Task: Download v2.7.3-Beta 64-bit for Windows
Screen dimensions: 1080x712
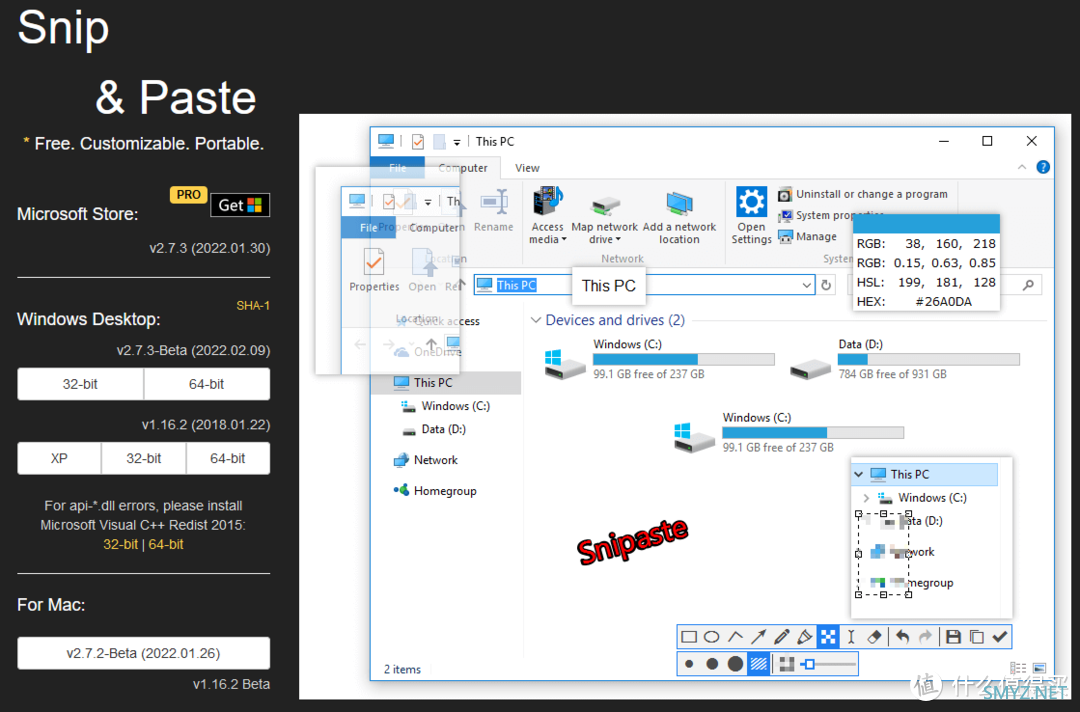Action: coord(207,384)
